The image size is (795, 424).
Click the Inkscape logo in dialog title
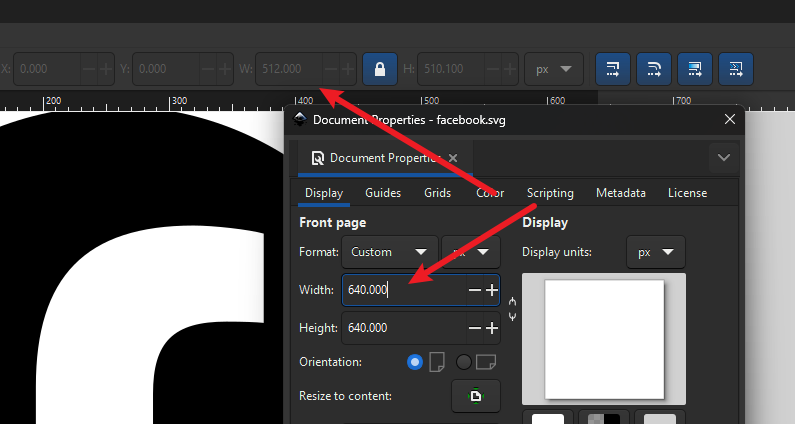[300, 119]
